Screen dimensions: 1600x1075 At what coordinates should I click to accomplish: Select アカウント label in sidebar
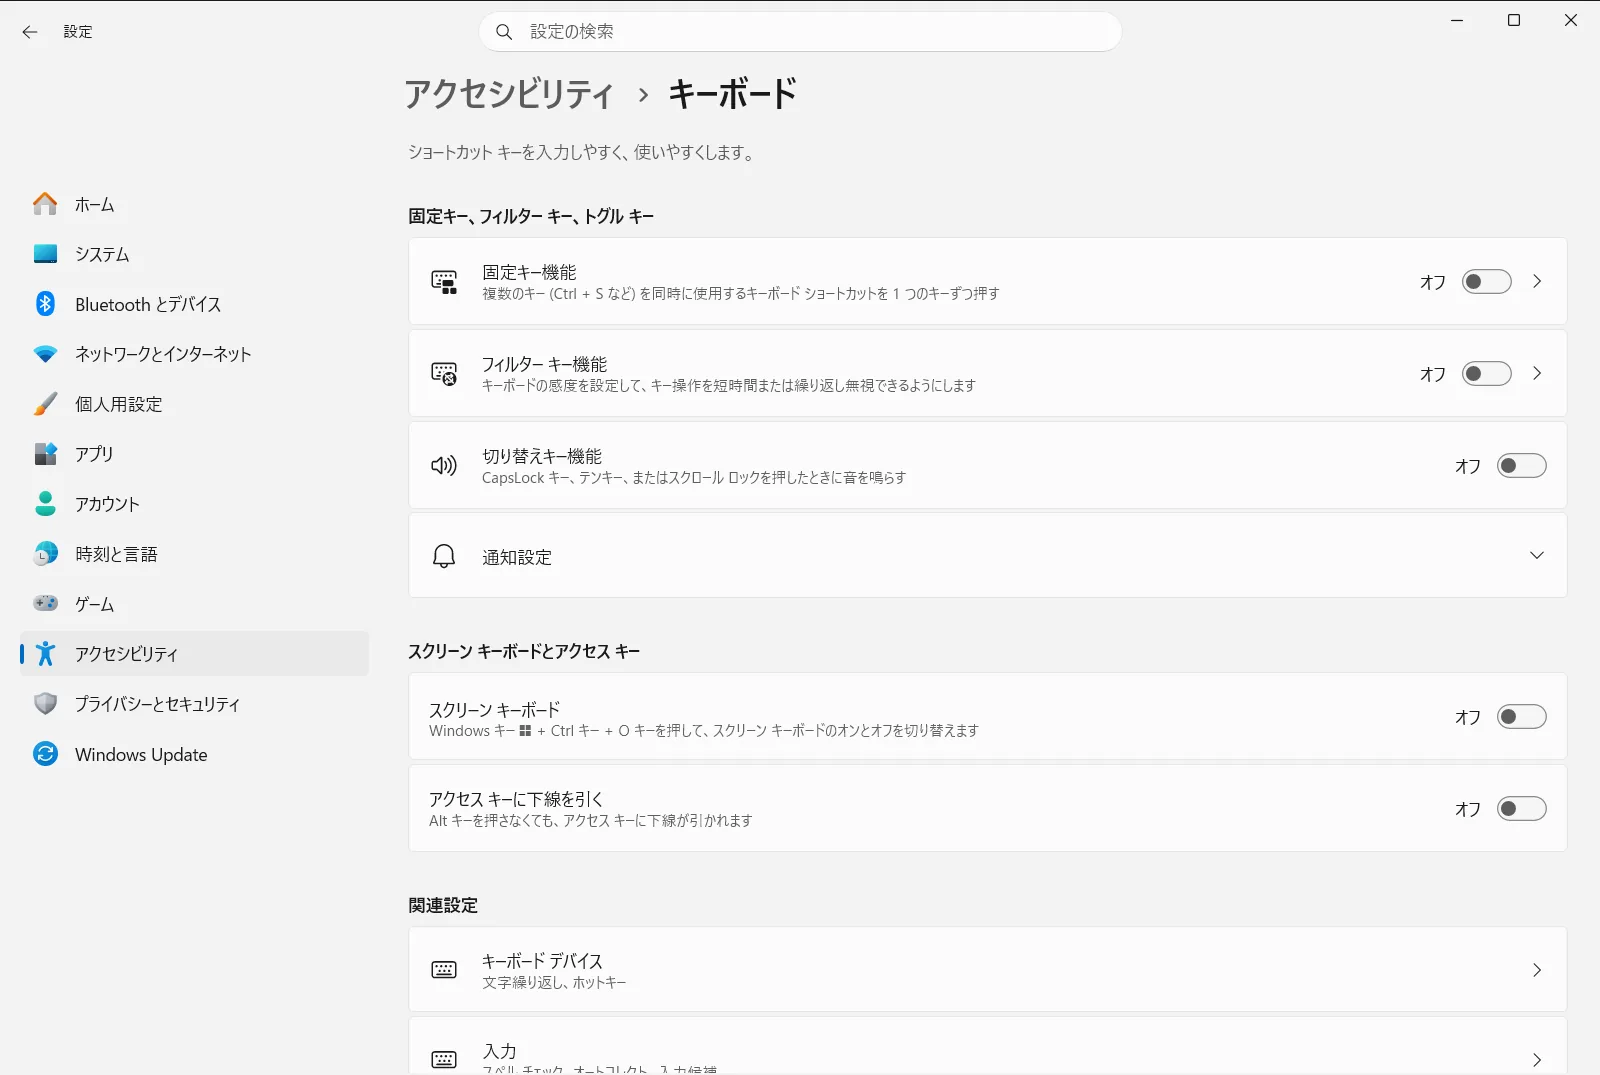[107, 504]
